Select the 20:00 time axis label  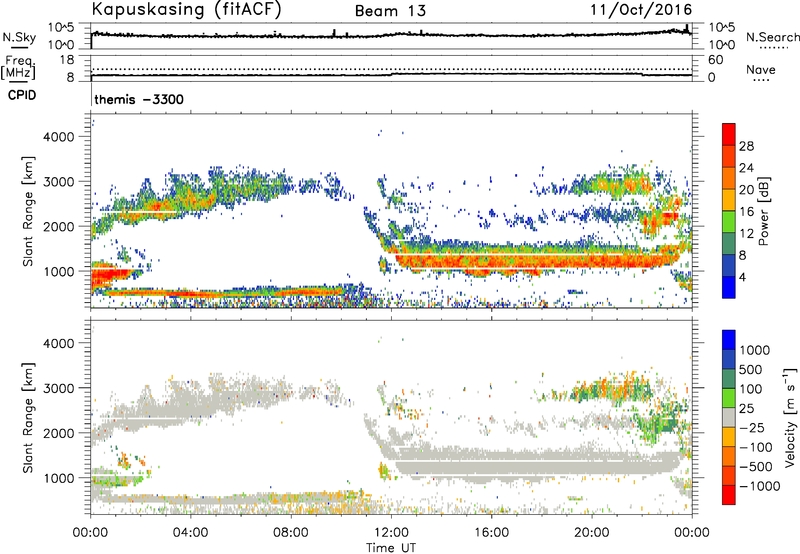[x=591, y=533]
